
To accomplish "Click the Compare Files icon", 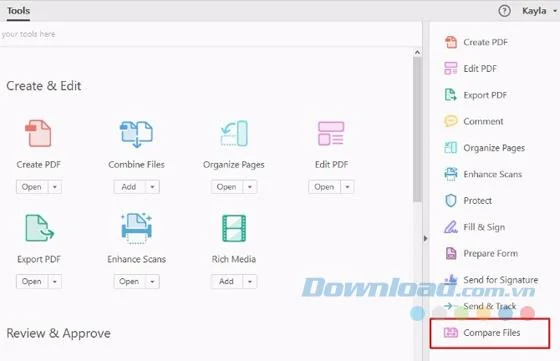I will coord(451,332).
